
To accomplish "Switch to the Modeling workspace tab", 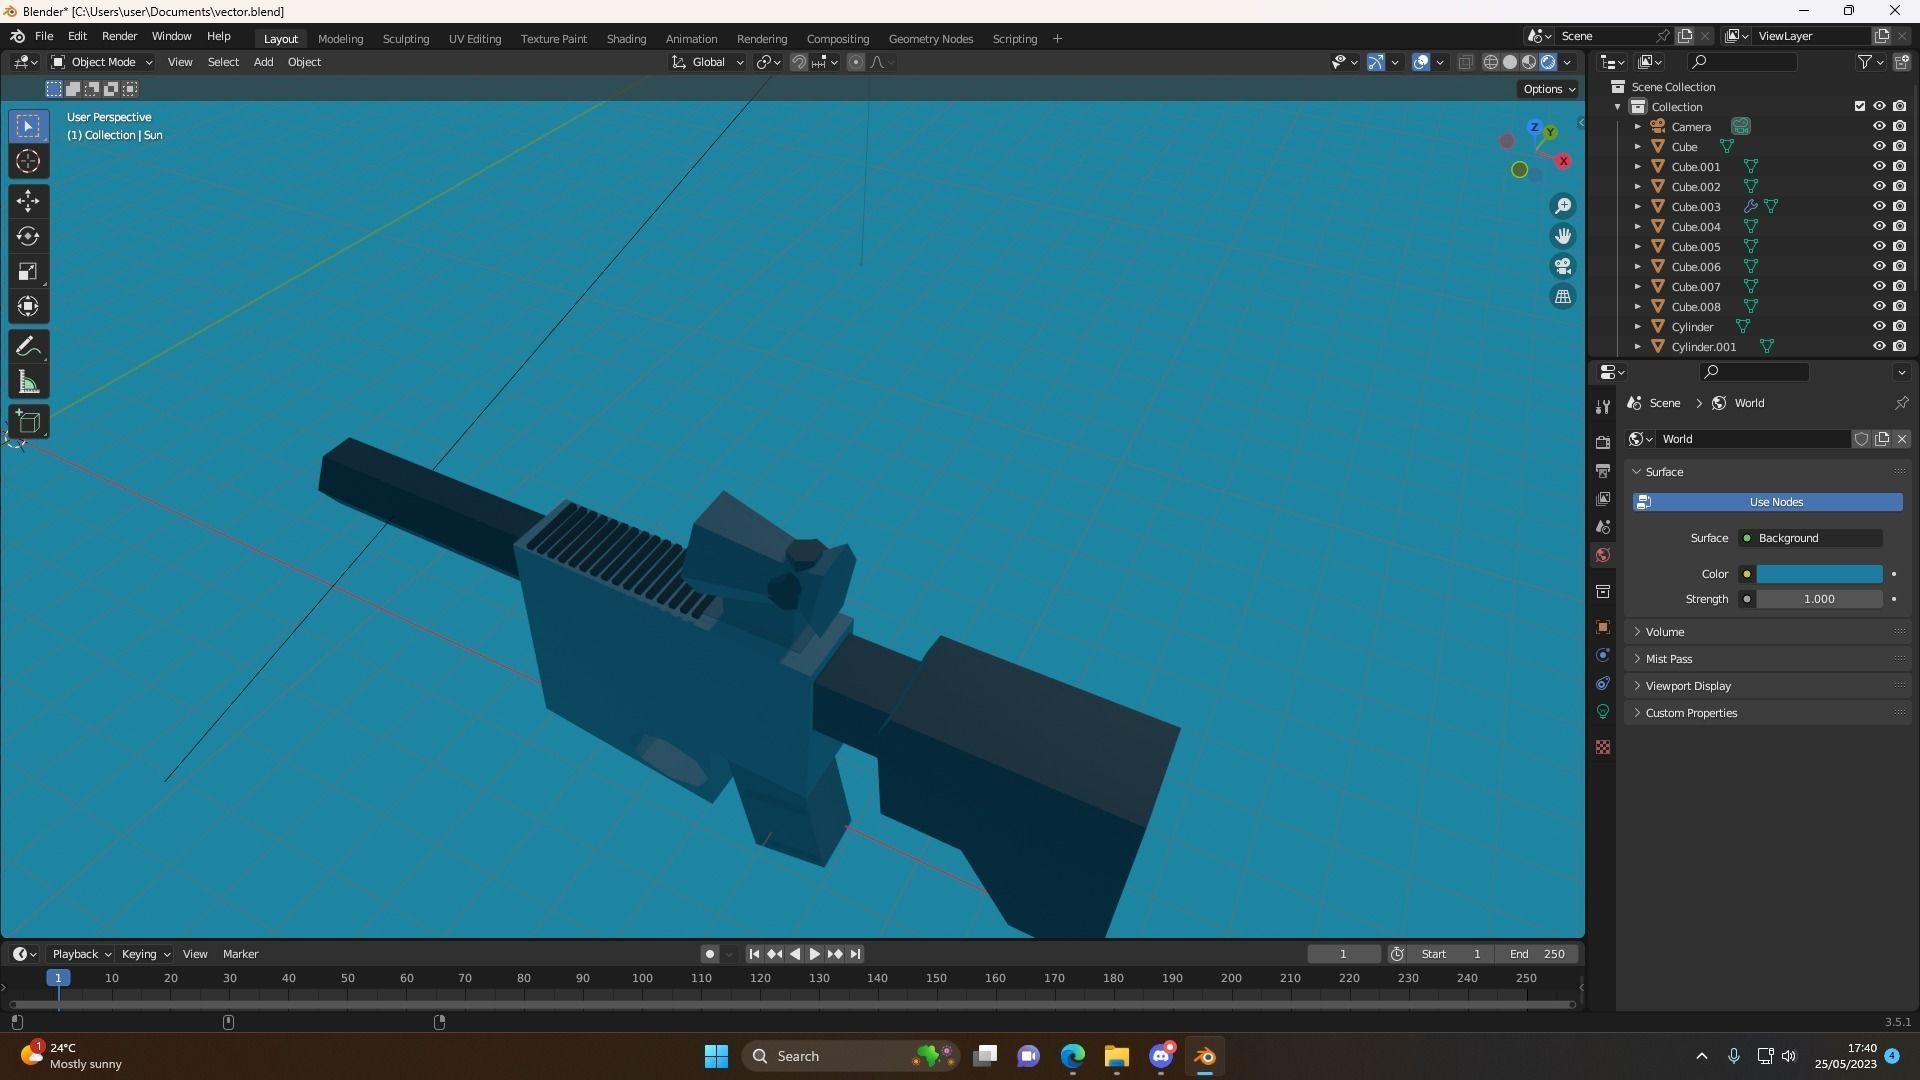I will pyautogui.click(x=340, y=39).
